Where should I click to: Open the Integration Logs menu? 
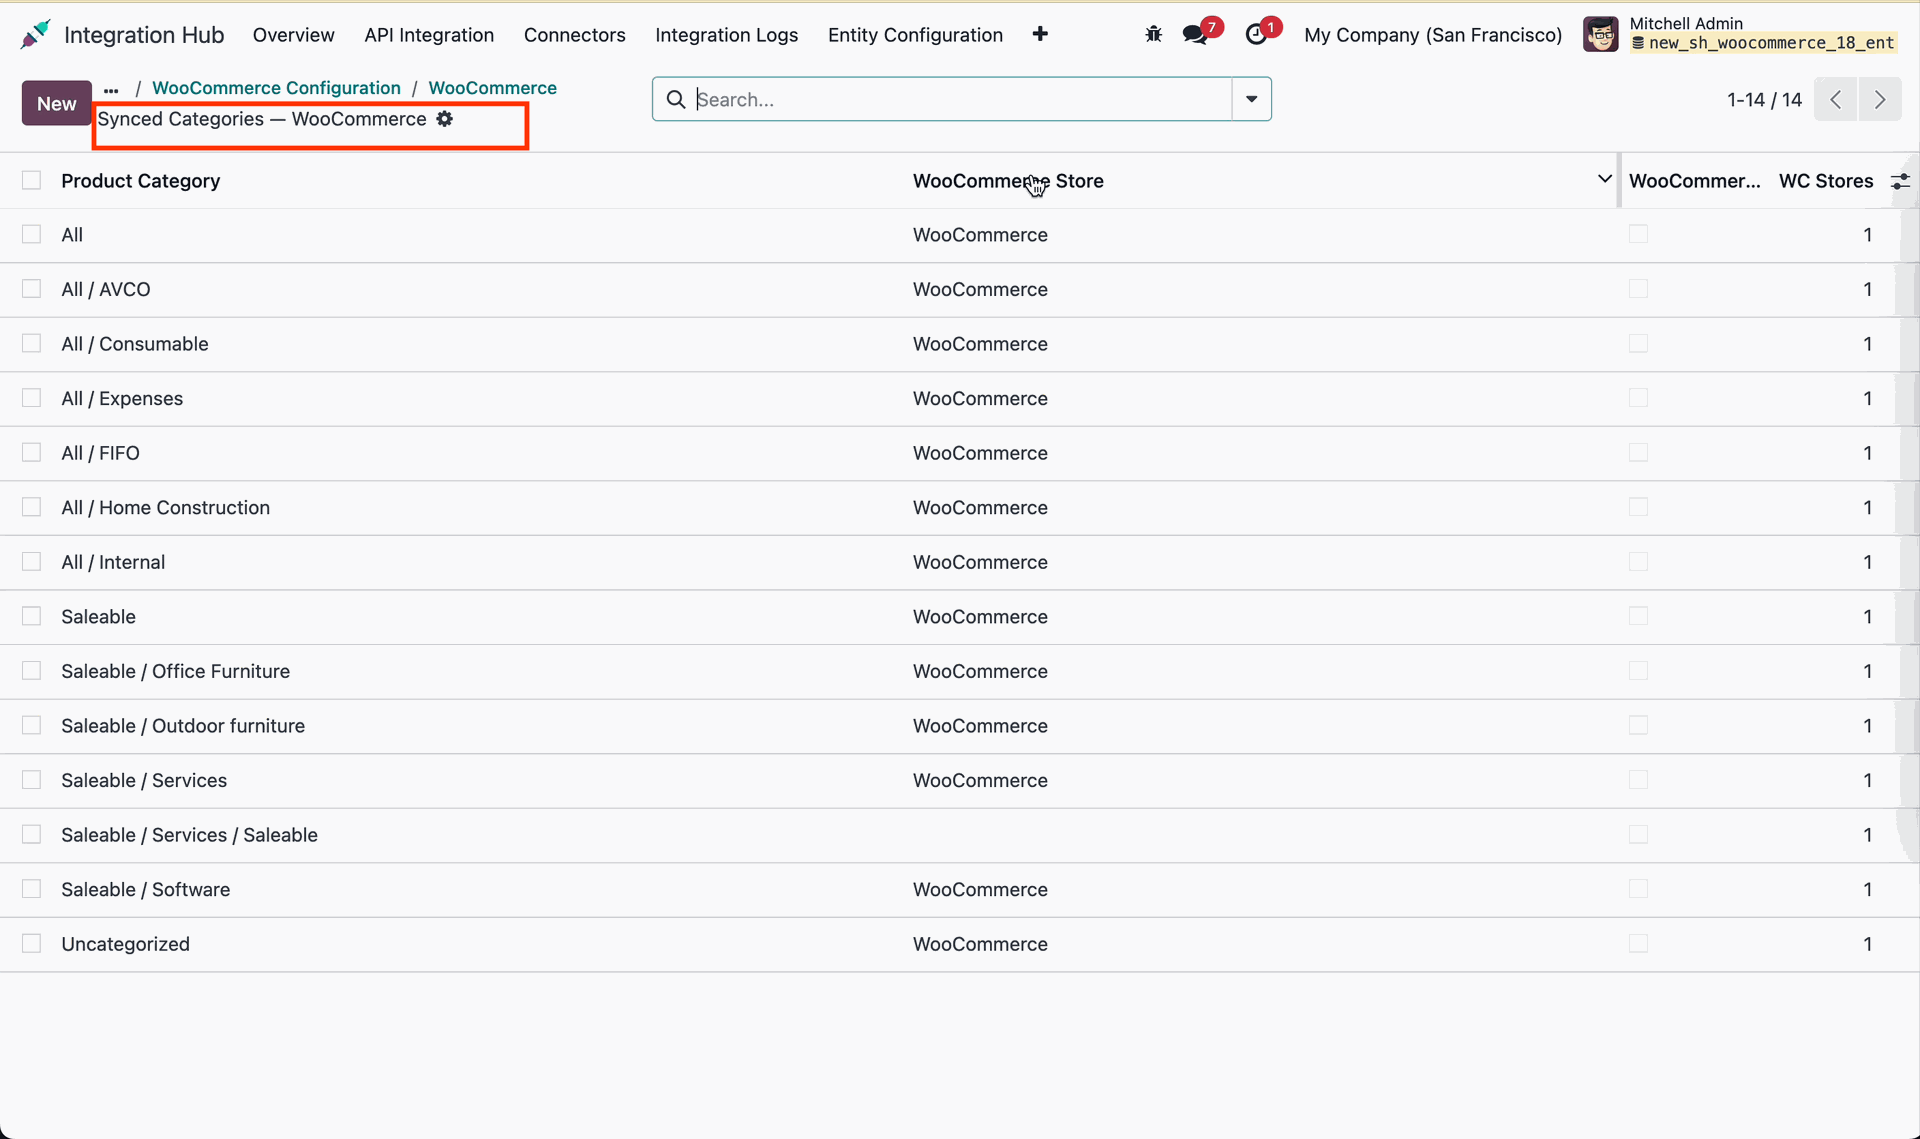[727, 35]
